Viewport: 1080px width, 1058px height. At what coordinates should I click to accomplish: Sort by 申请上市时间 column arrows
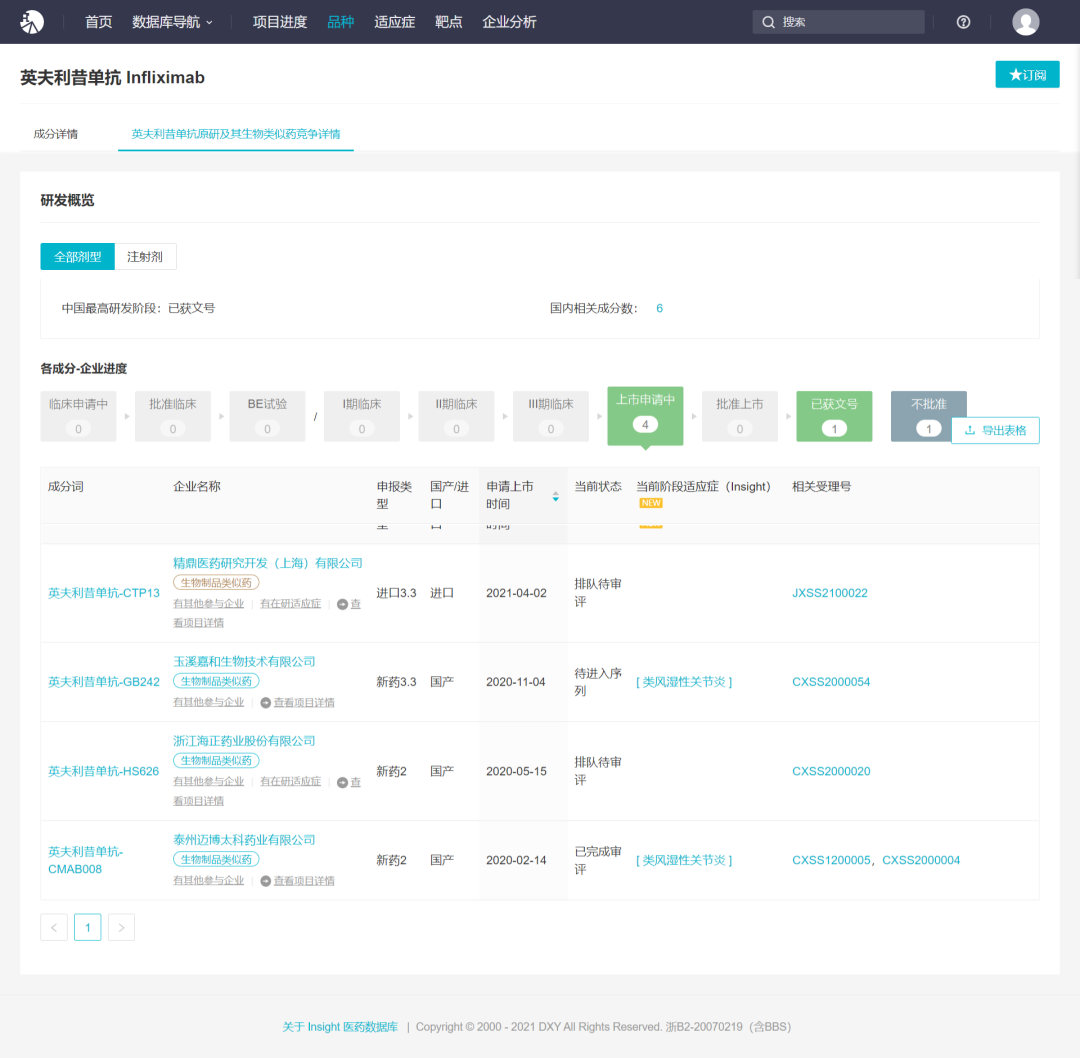click(555, 497)
